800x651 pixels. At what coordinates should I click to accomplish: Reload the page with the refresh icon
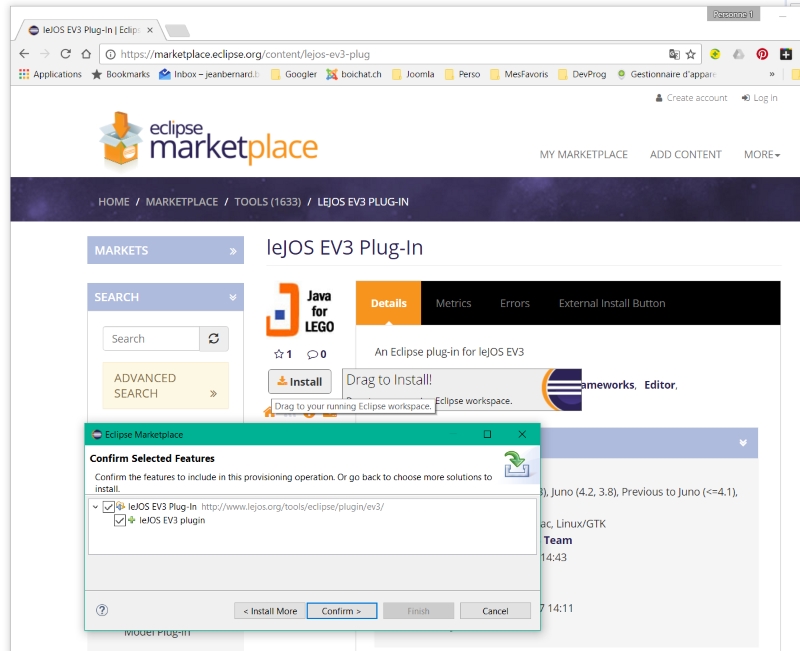pos(65,54)
